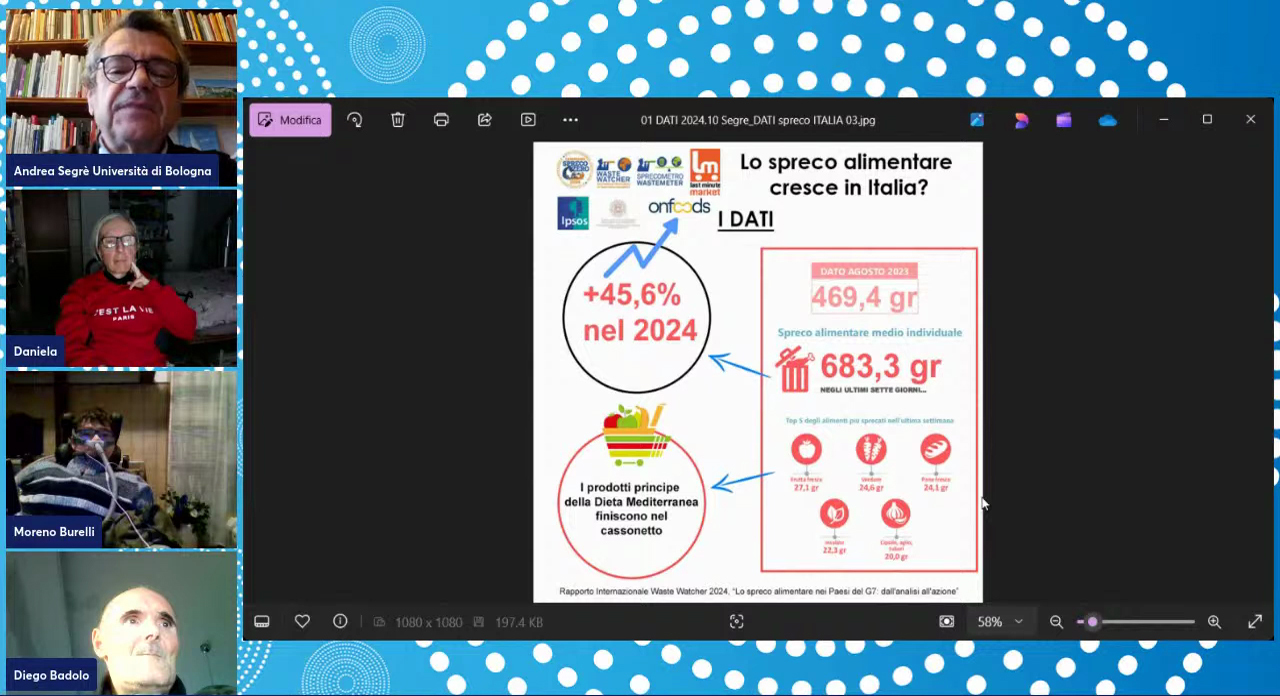Launch the purple Clipchamp icon
The width and height of the screenshot is (1280, 696).
[1064, 120]
